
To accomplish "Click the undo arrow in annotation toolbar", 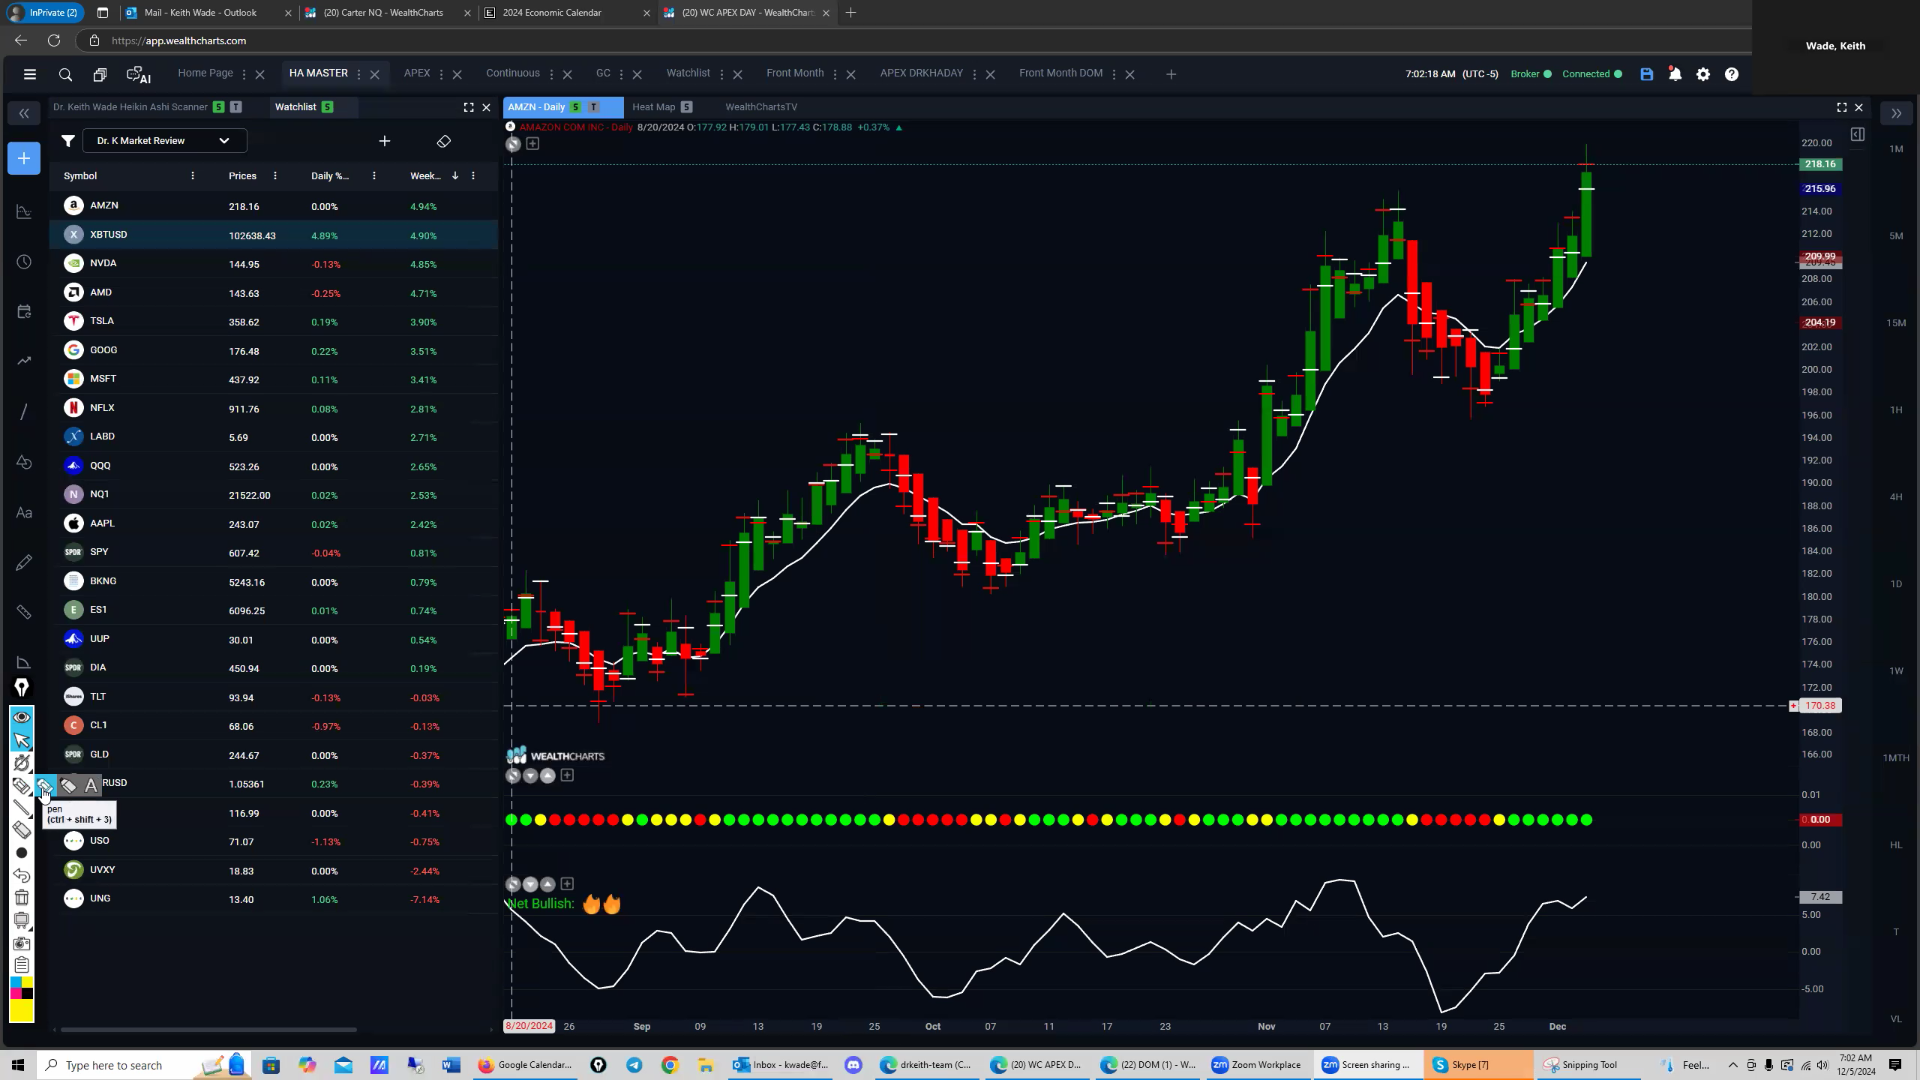I will [x=21, y=875].
